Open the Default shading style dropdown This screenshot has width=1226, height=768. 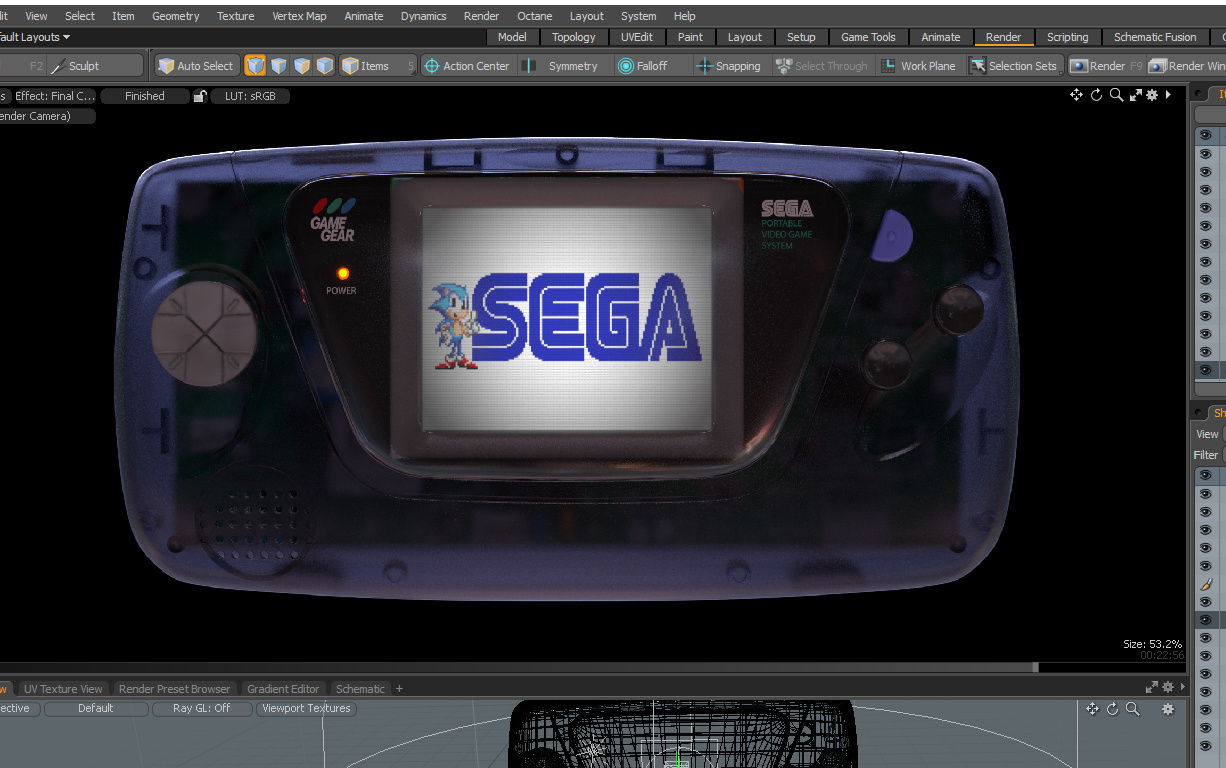click(96, 708)
